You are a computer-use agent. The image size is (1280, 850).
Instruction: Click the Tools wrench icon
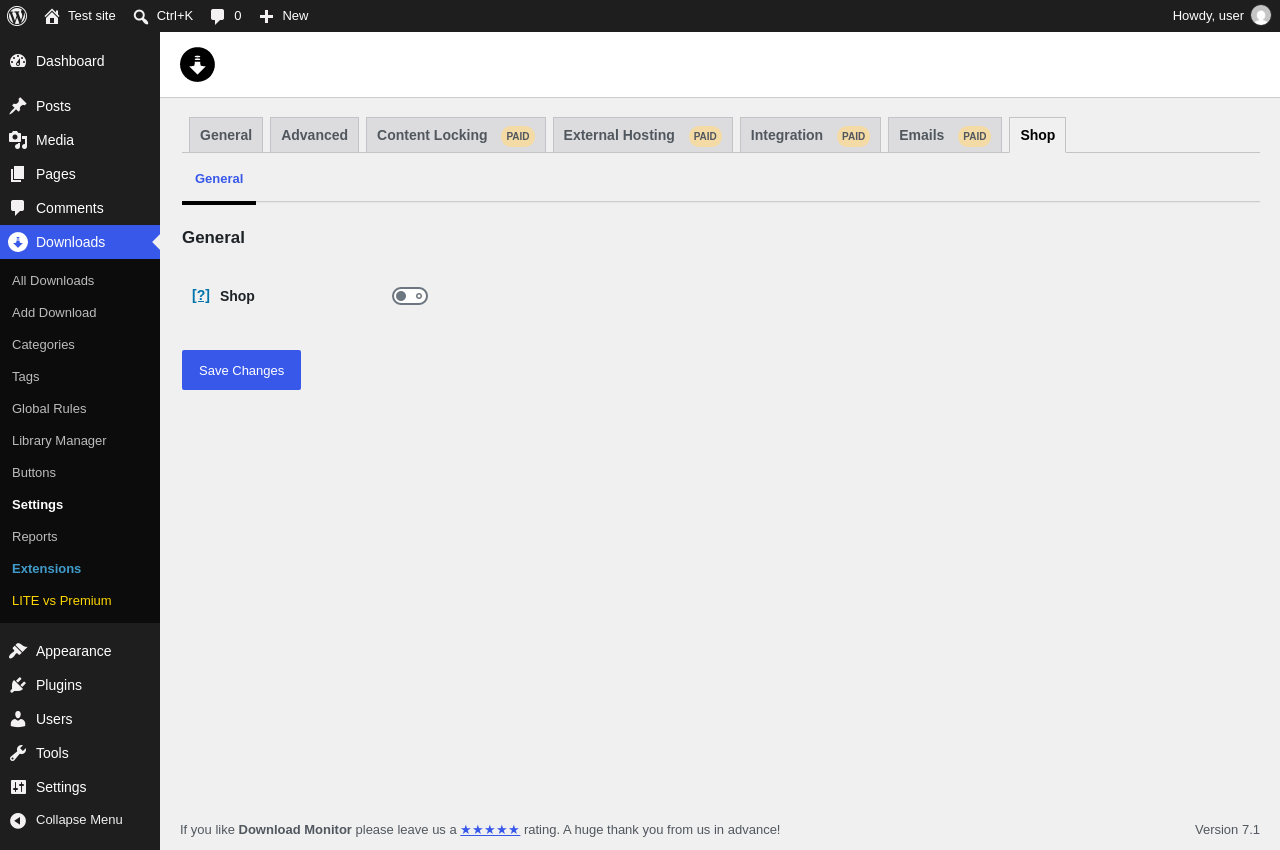click(x=18, y=753)
